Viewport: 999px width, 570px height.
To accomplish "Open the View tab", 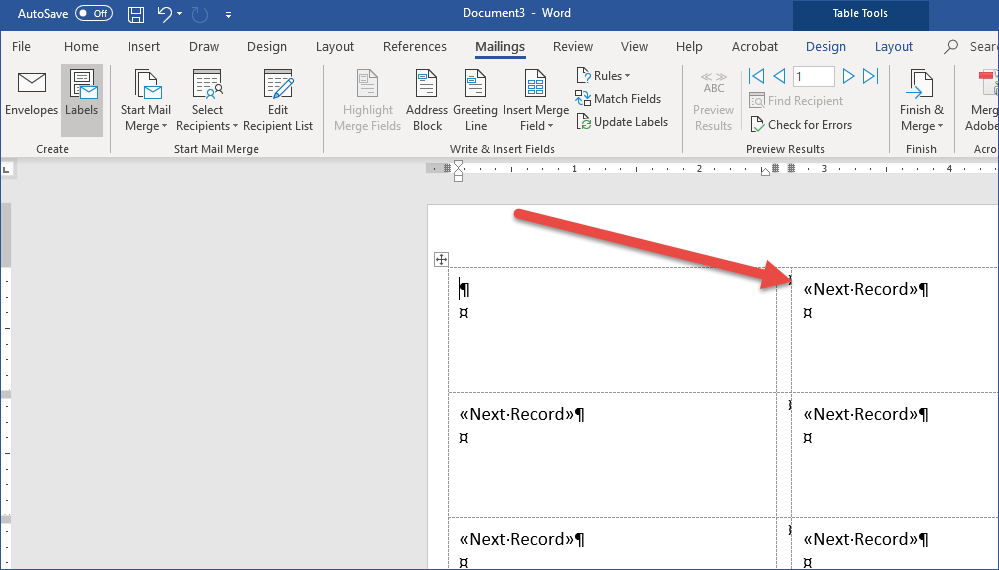I will pyautogui.click(x=635, y=46).
